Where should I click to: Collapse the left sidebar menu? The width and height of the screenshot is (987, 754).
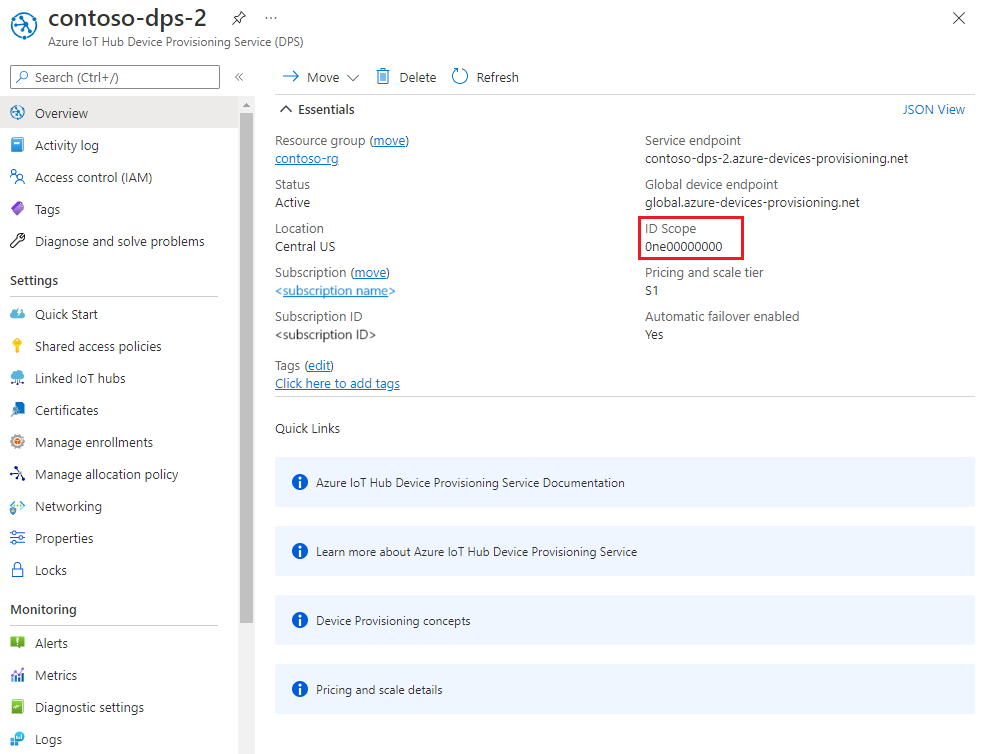[x=239, y=77]
